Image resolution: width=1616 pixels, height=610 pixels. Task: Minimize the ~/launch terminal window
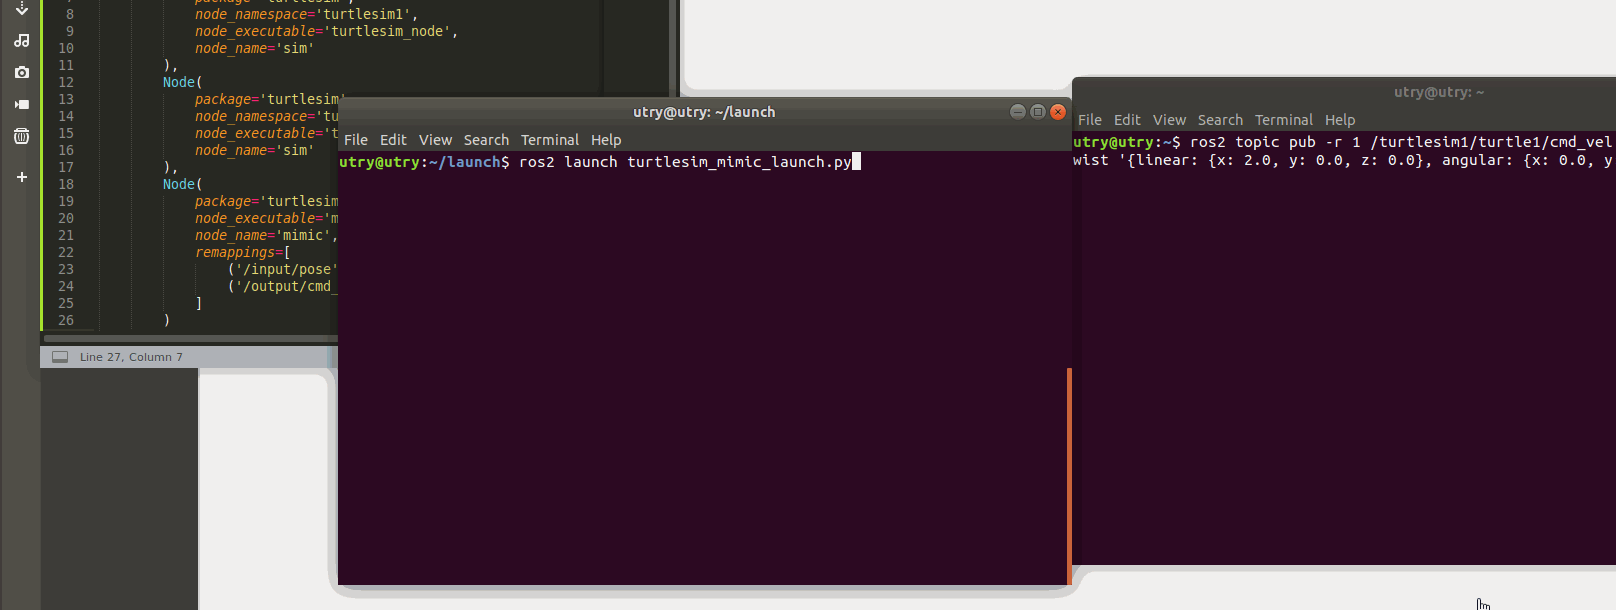pos(1018,112)
